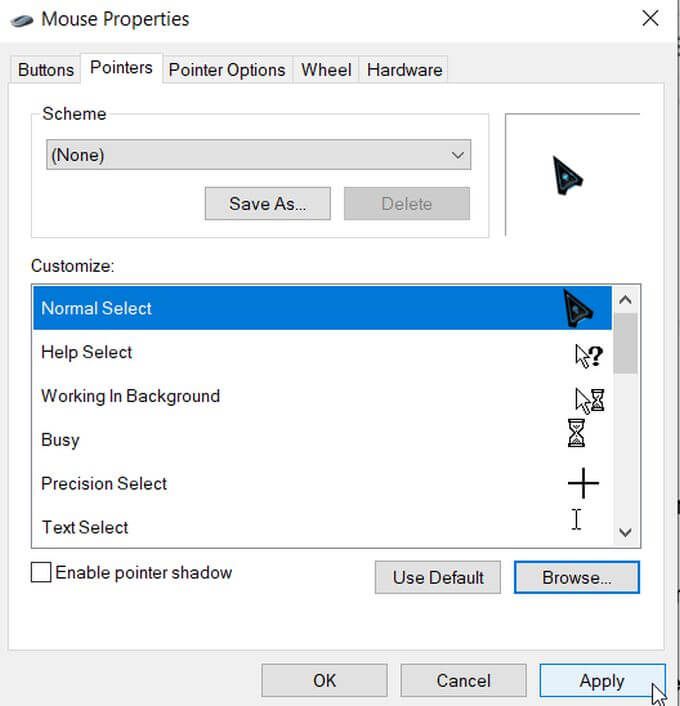
Task: Click the Cancel button
Action: pos(463,680)
